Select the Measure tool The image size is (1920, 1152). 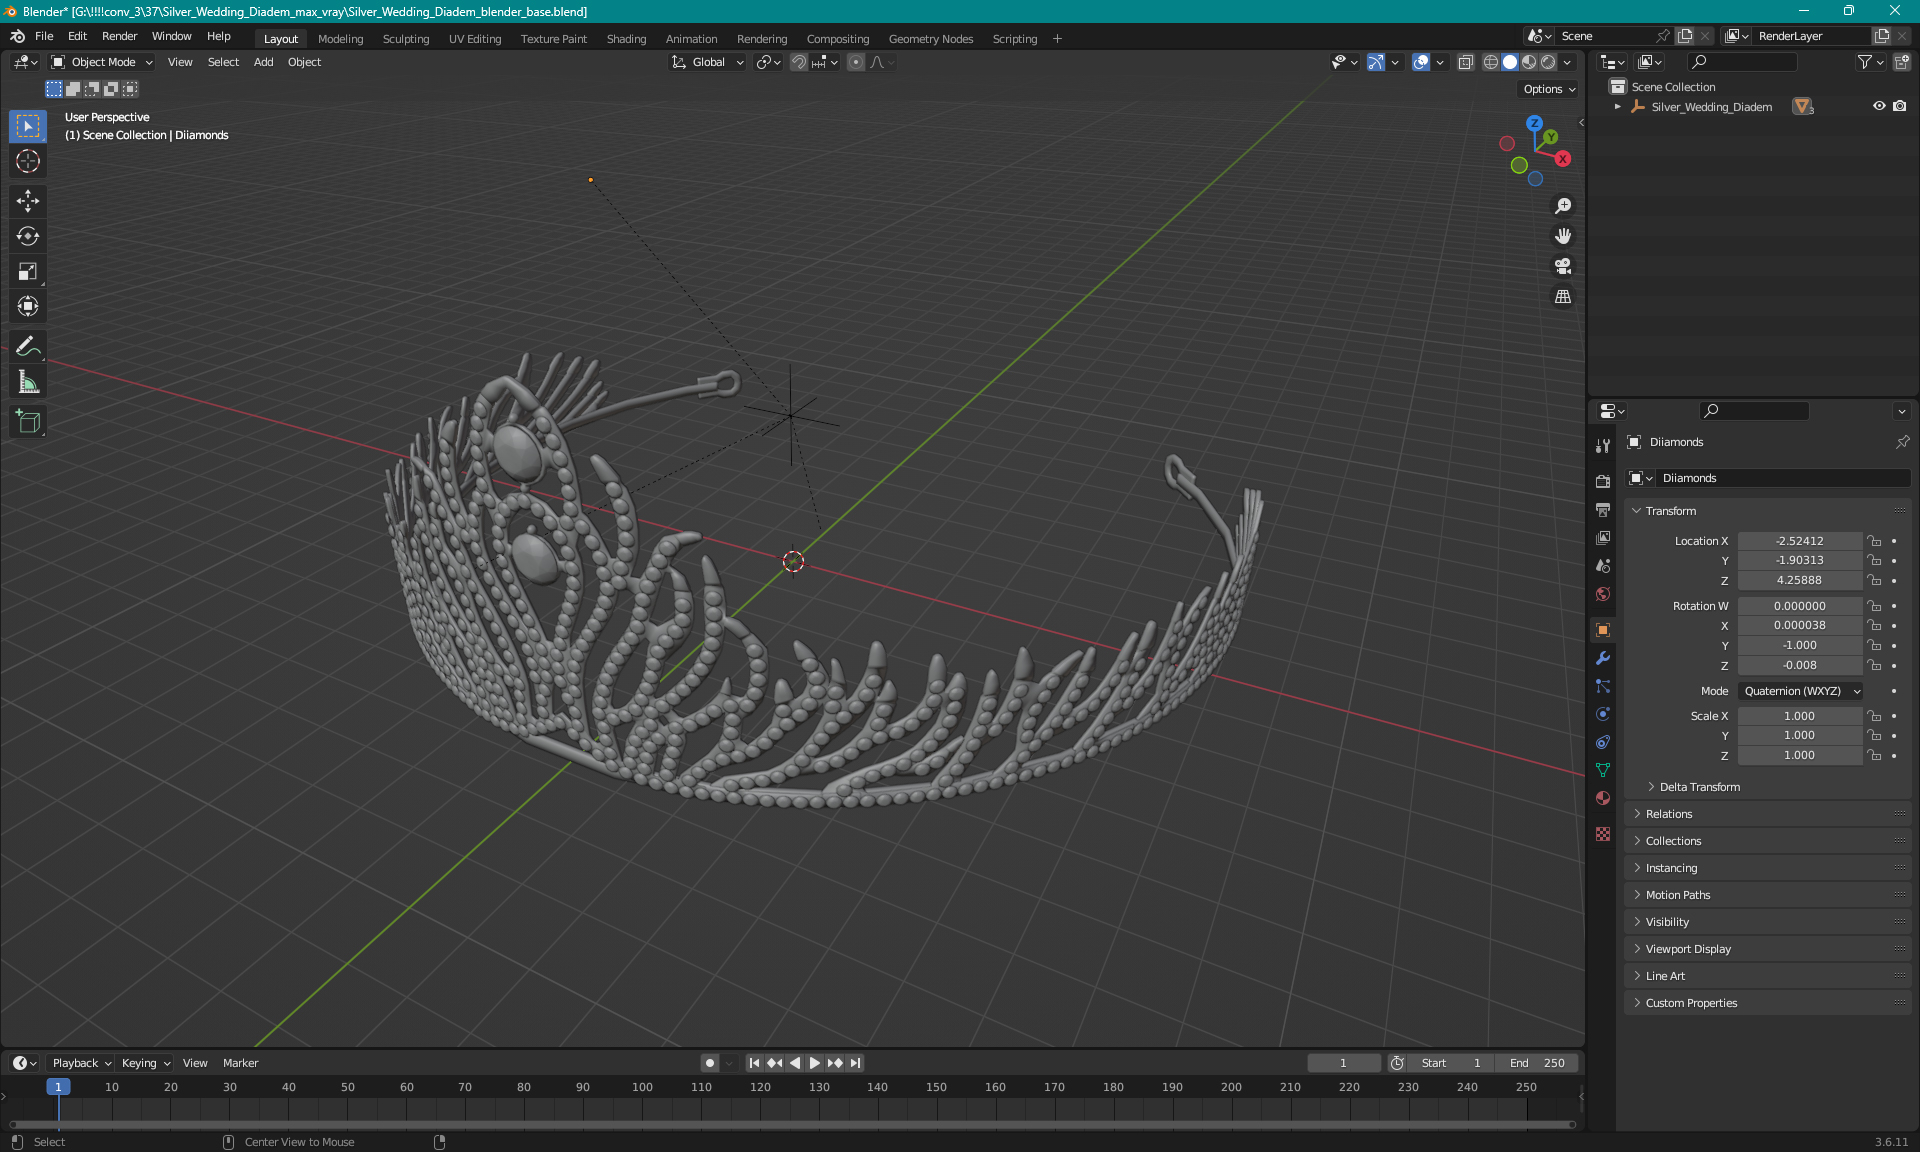[28, 382]
